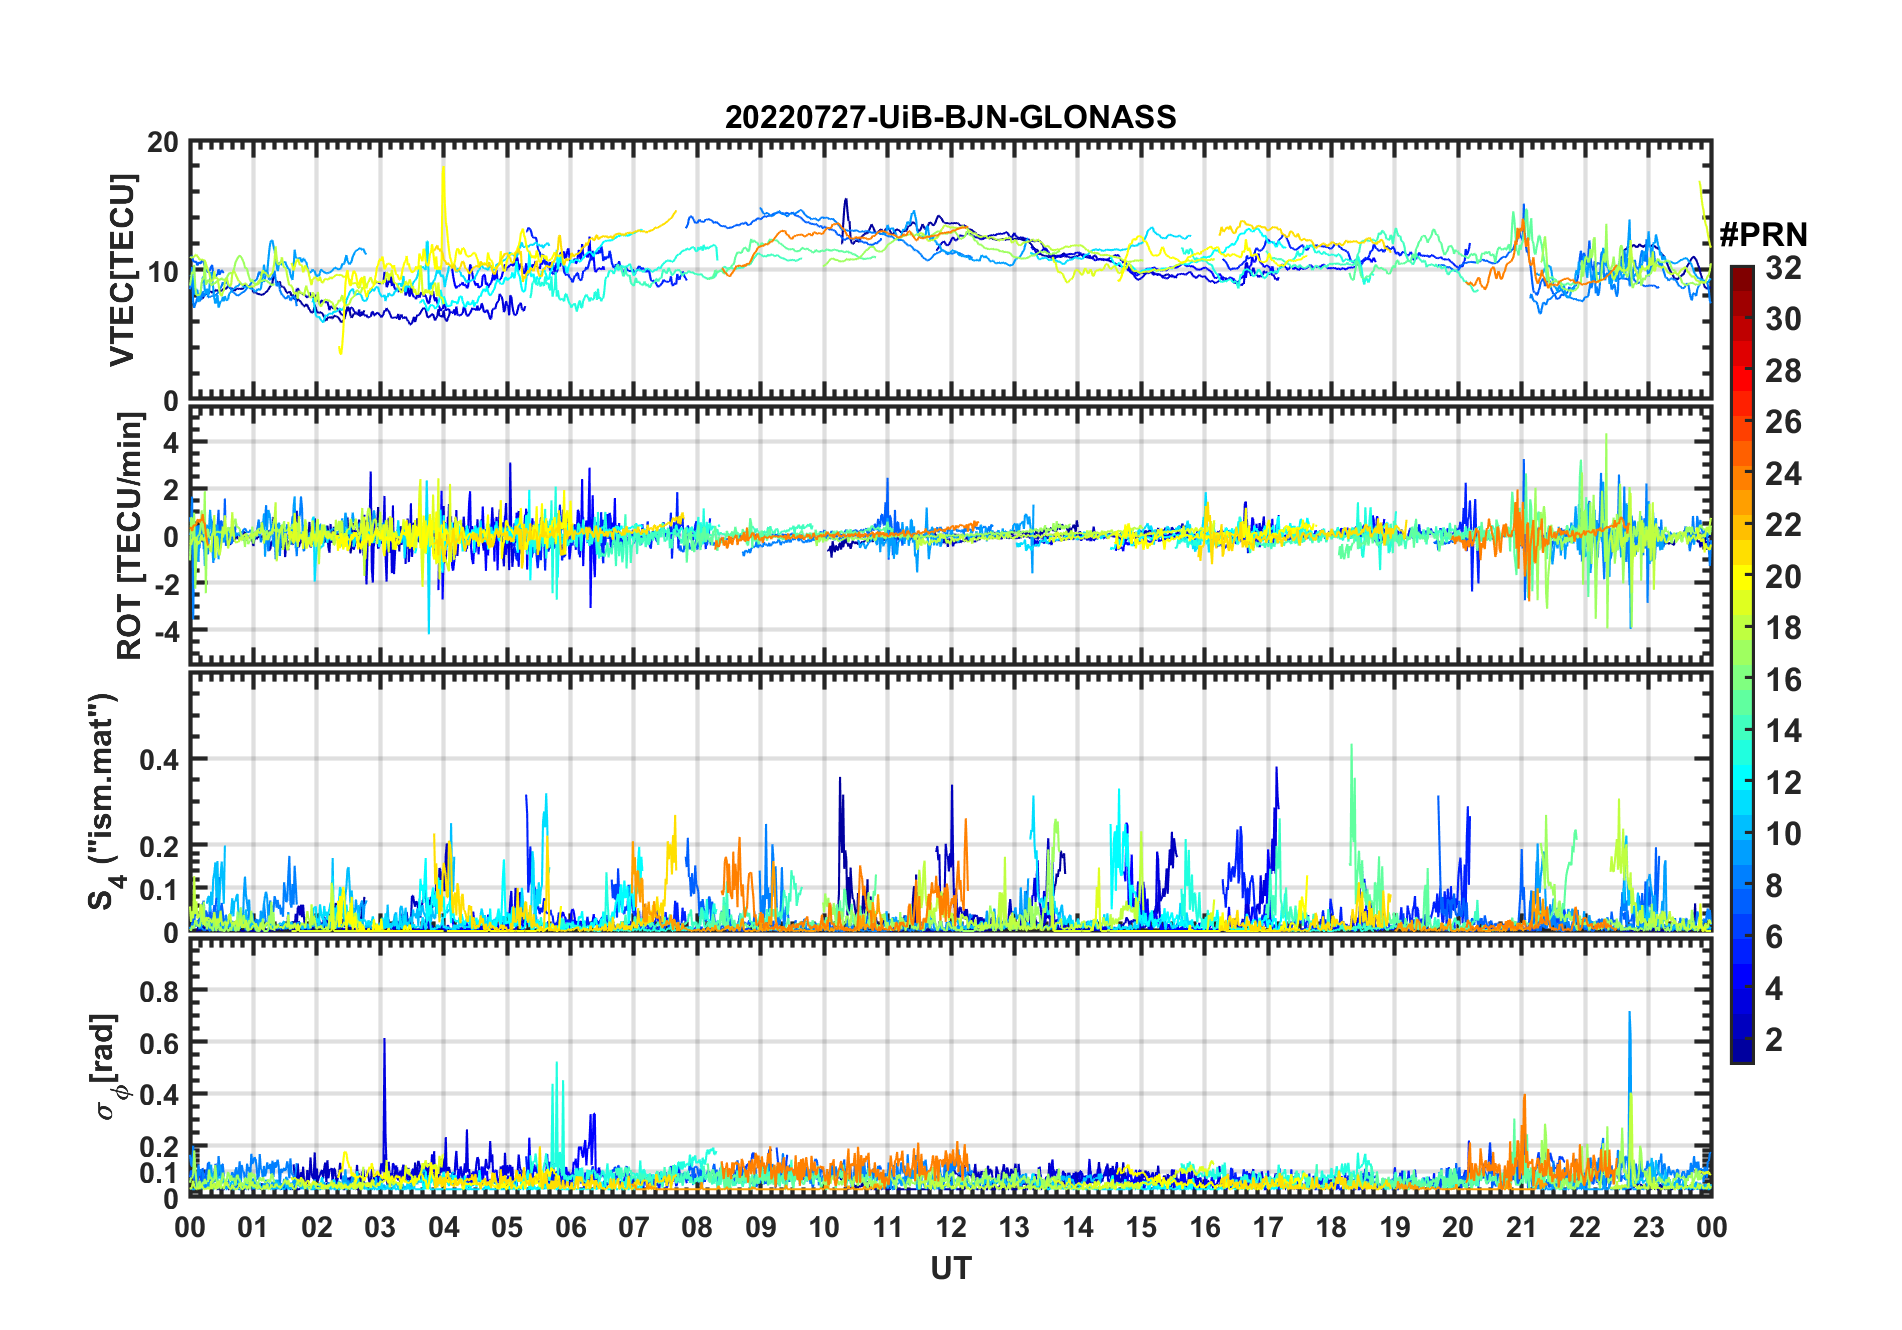
Task: Click the VTEC axis tick label 20
Action: 164,142
